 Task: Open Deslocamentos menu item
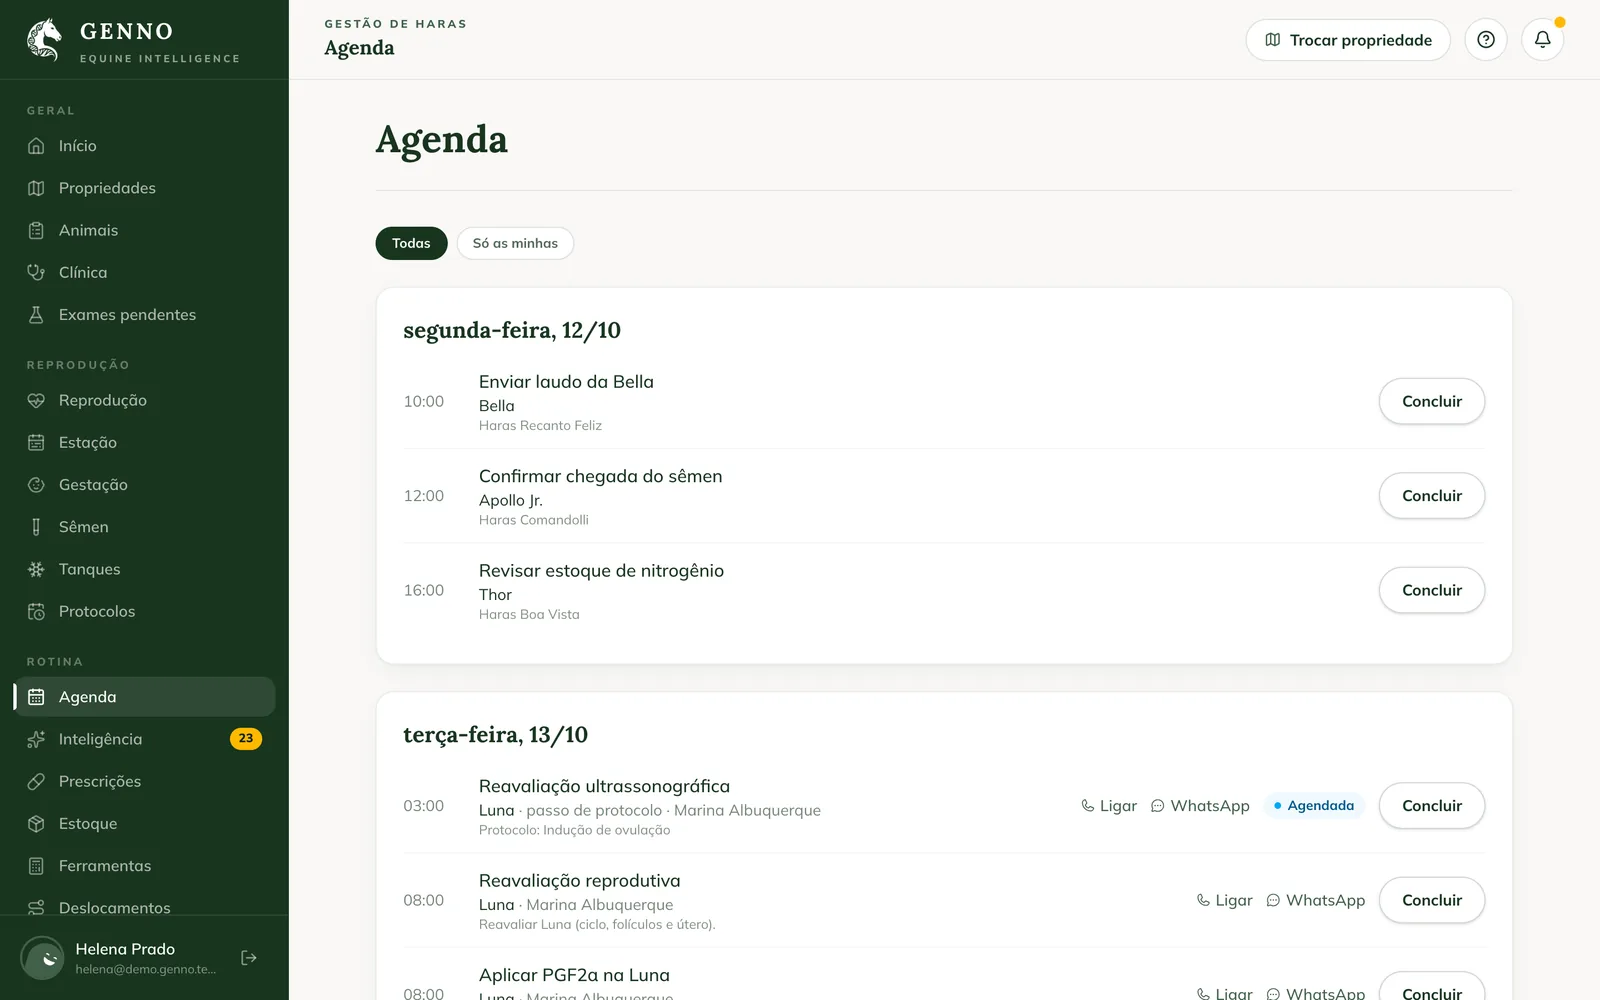pos(145,907)
